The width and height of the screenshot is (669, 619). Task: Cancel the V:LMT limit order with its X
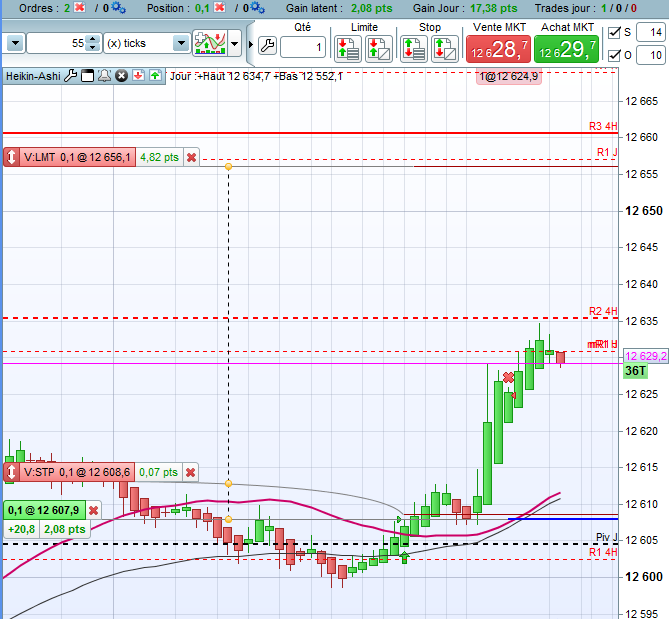tap(192, 157)
